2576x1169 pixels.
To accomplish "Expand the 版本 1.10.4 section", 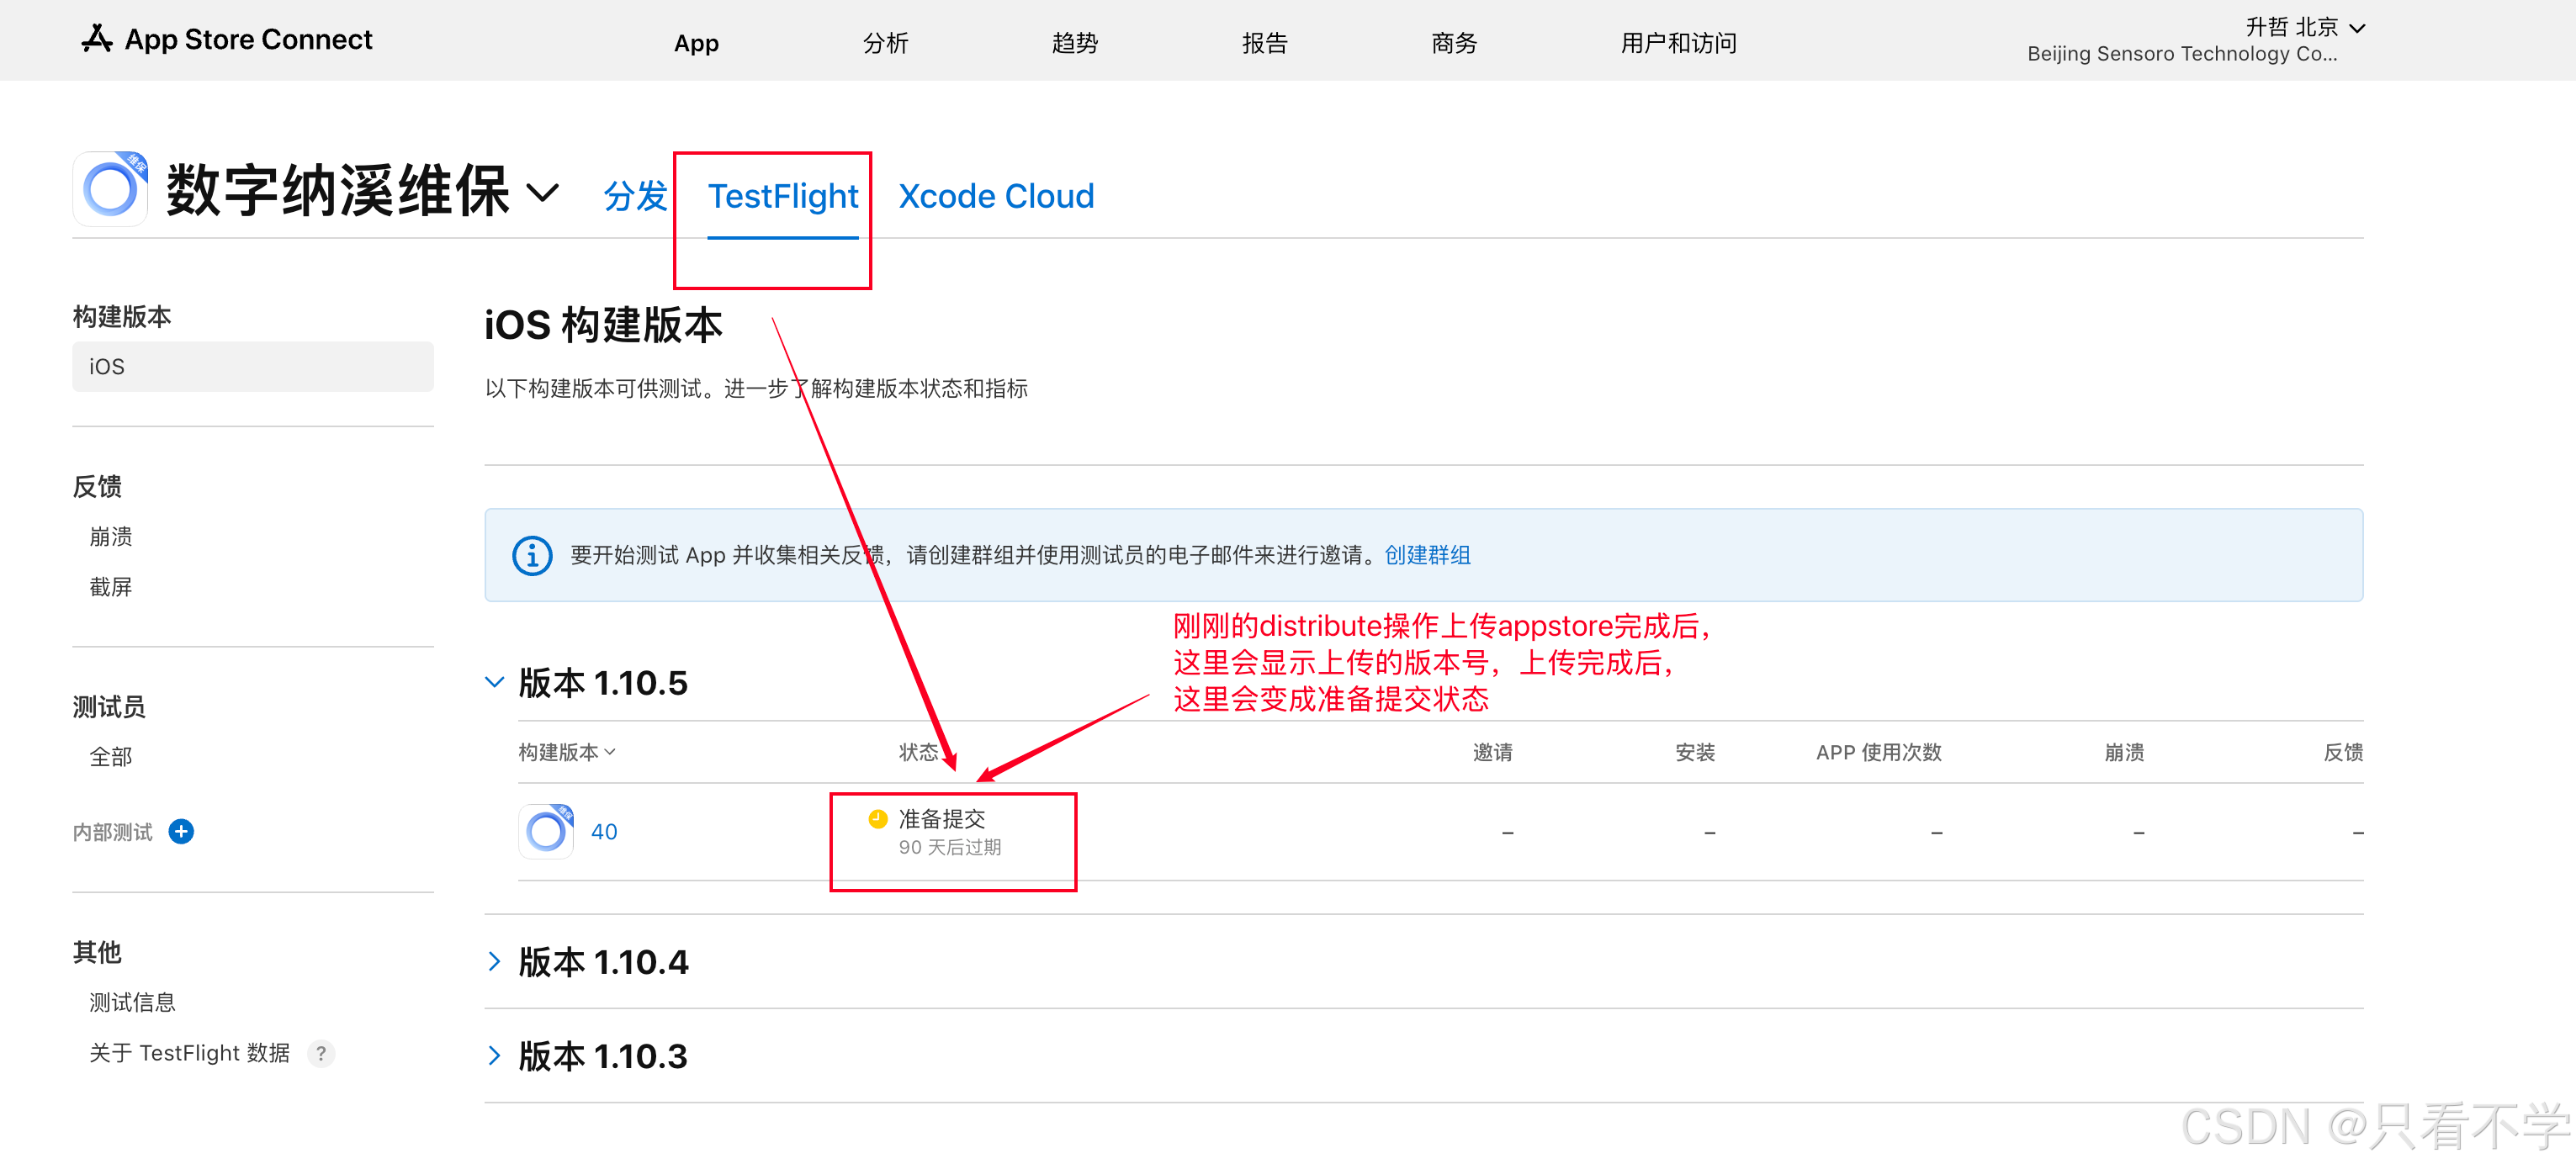I will pyautogui.click(x=494, y=962).
